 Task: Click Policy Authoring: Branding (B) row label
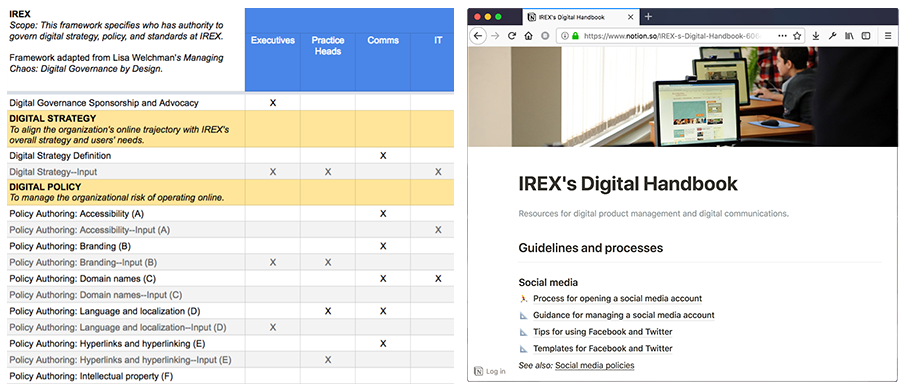[x=70, y=246]
